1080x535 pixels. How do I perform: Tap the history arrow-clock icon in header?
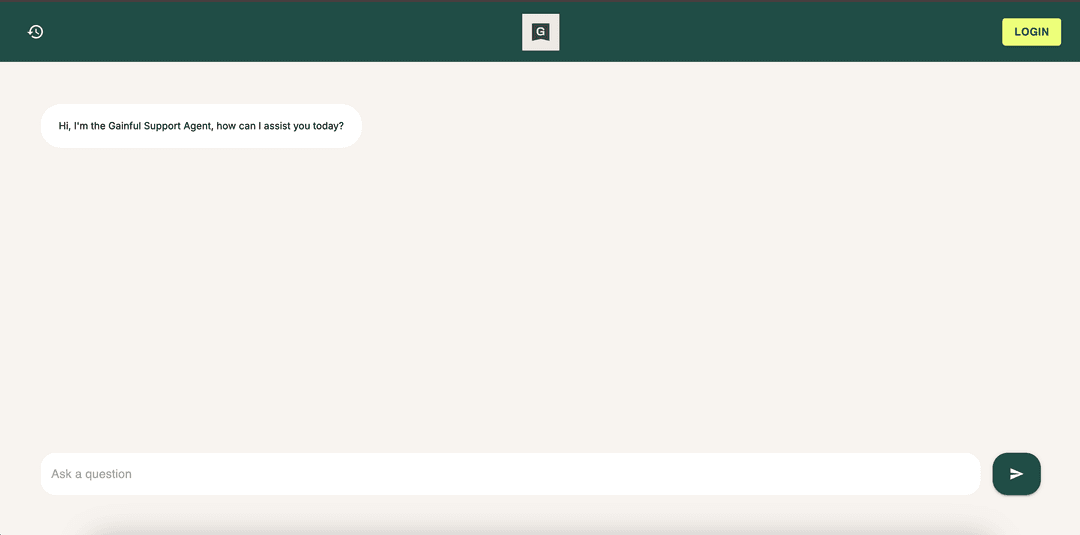35,32
